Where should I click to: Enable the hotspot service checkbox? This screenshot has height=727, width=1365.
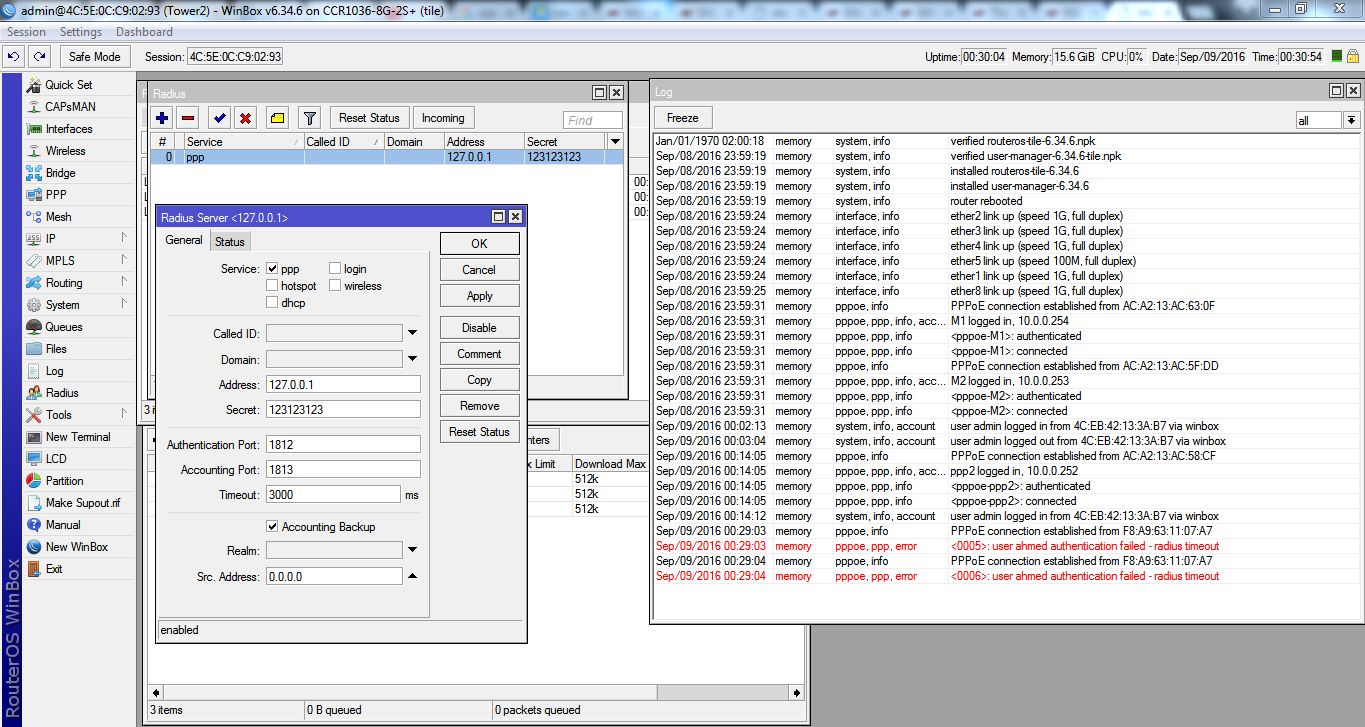[272, 286]
